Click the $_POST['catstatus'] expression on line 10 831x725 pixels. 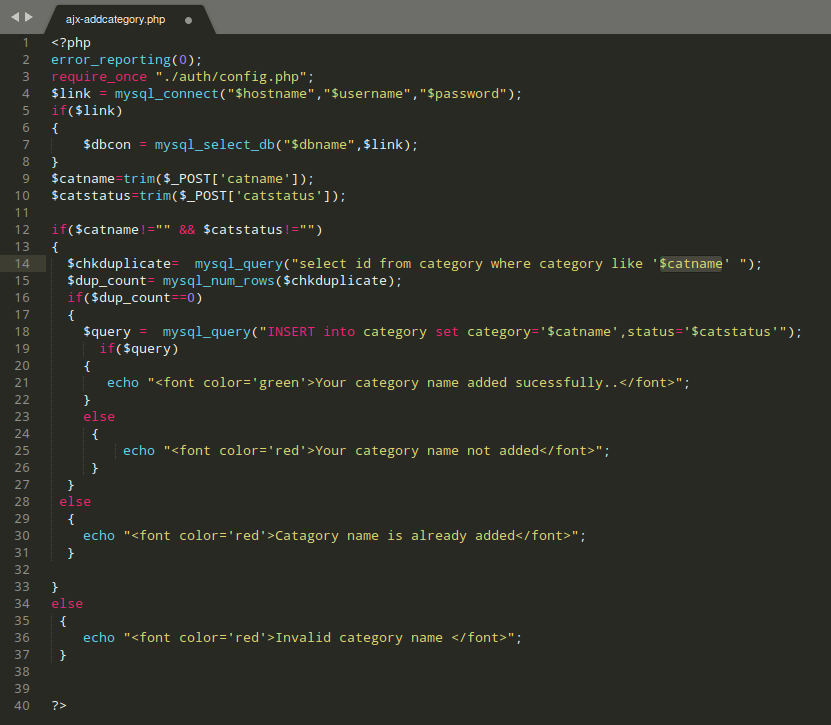tap(260, 196)
